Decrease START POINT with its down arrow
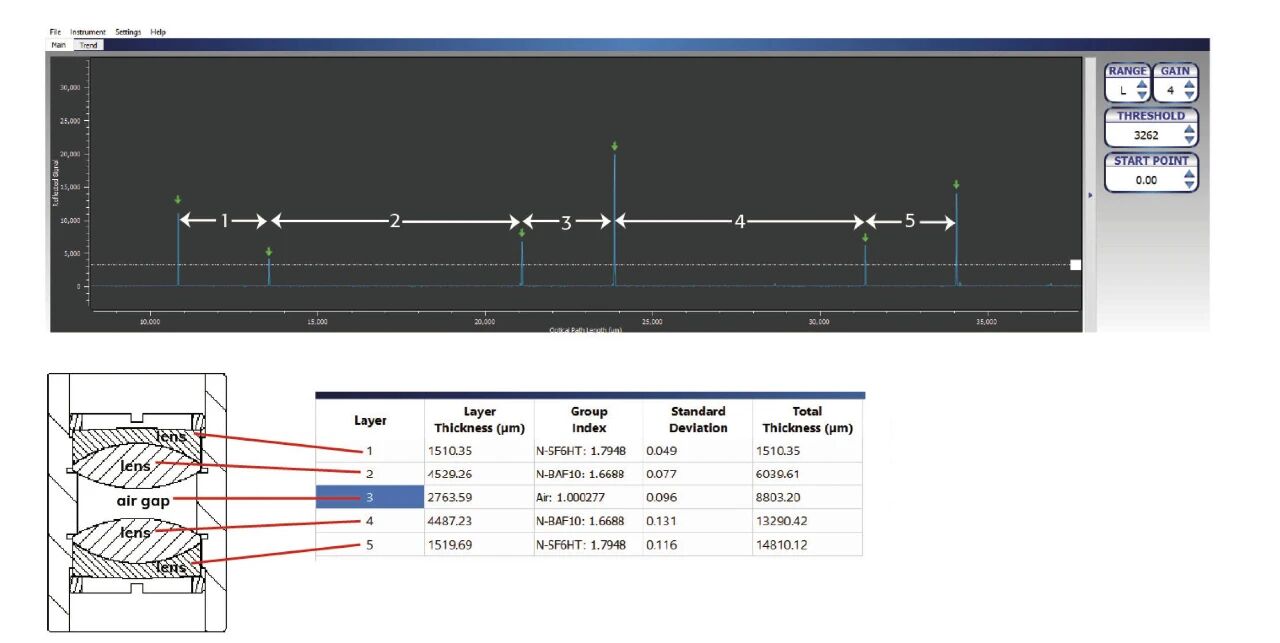 [1188, 185]
